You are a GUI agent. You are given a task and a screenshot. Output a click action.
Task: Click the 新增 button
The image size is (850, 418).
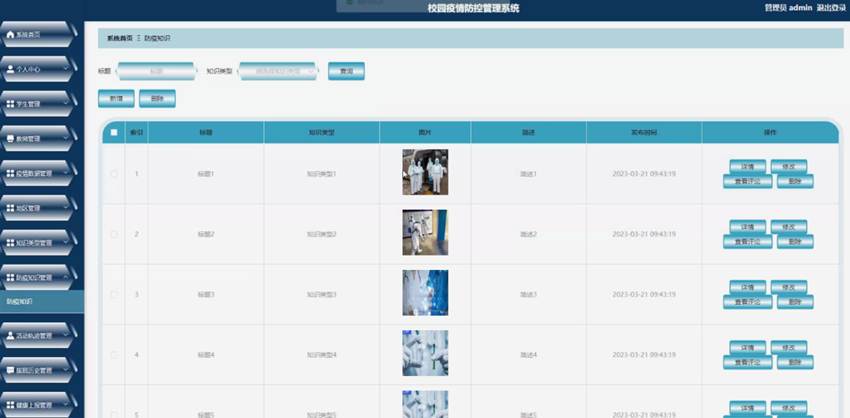click(116, 99)
